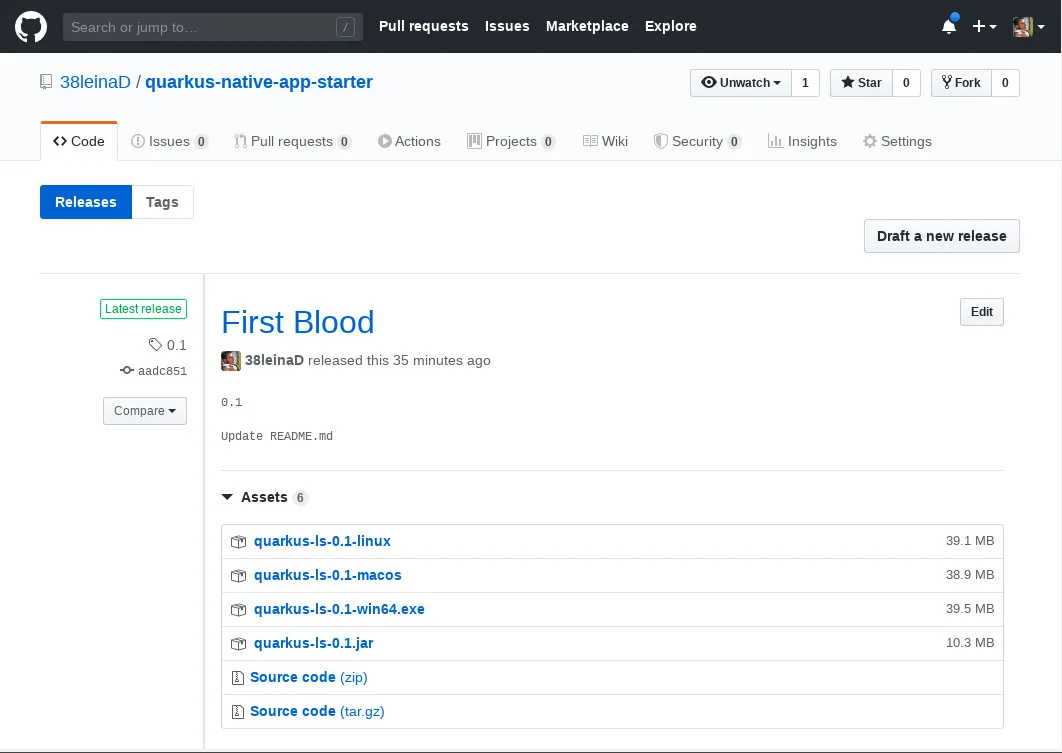Download quarkus-ls-0.1-win64.exe

[339, 609]
